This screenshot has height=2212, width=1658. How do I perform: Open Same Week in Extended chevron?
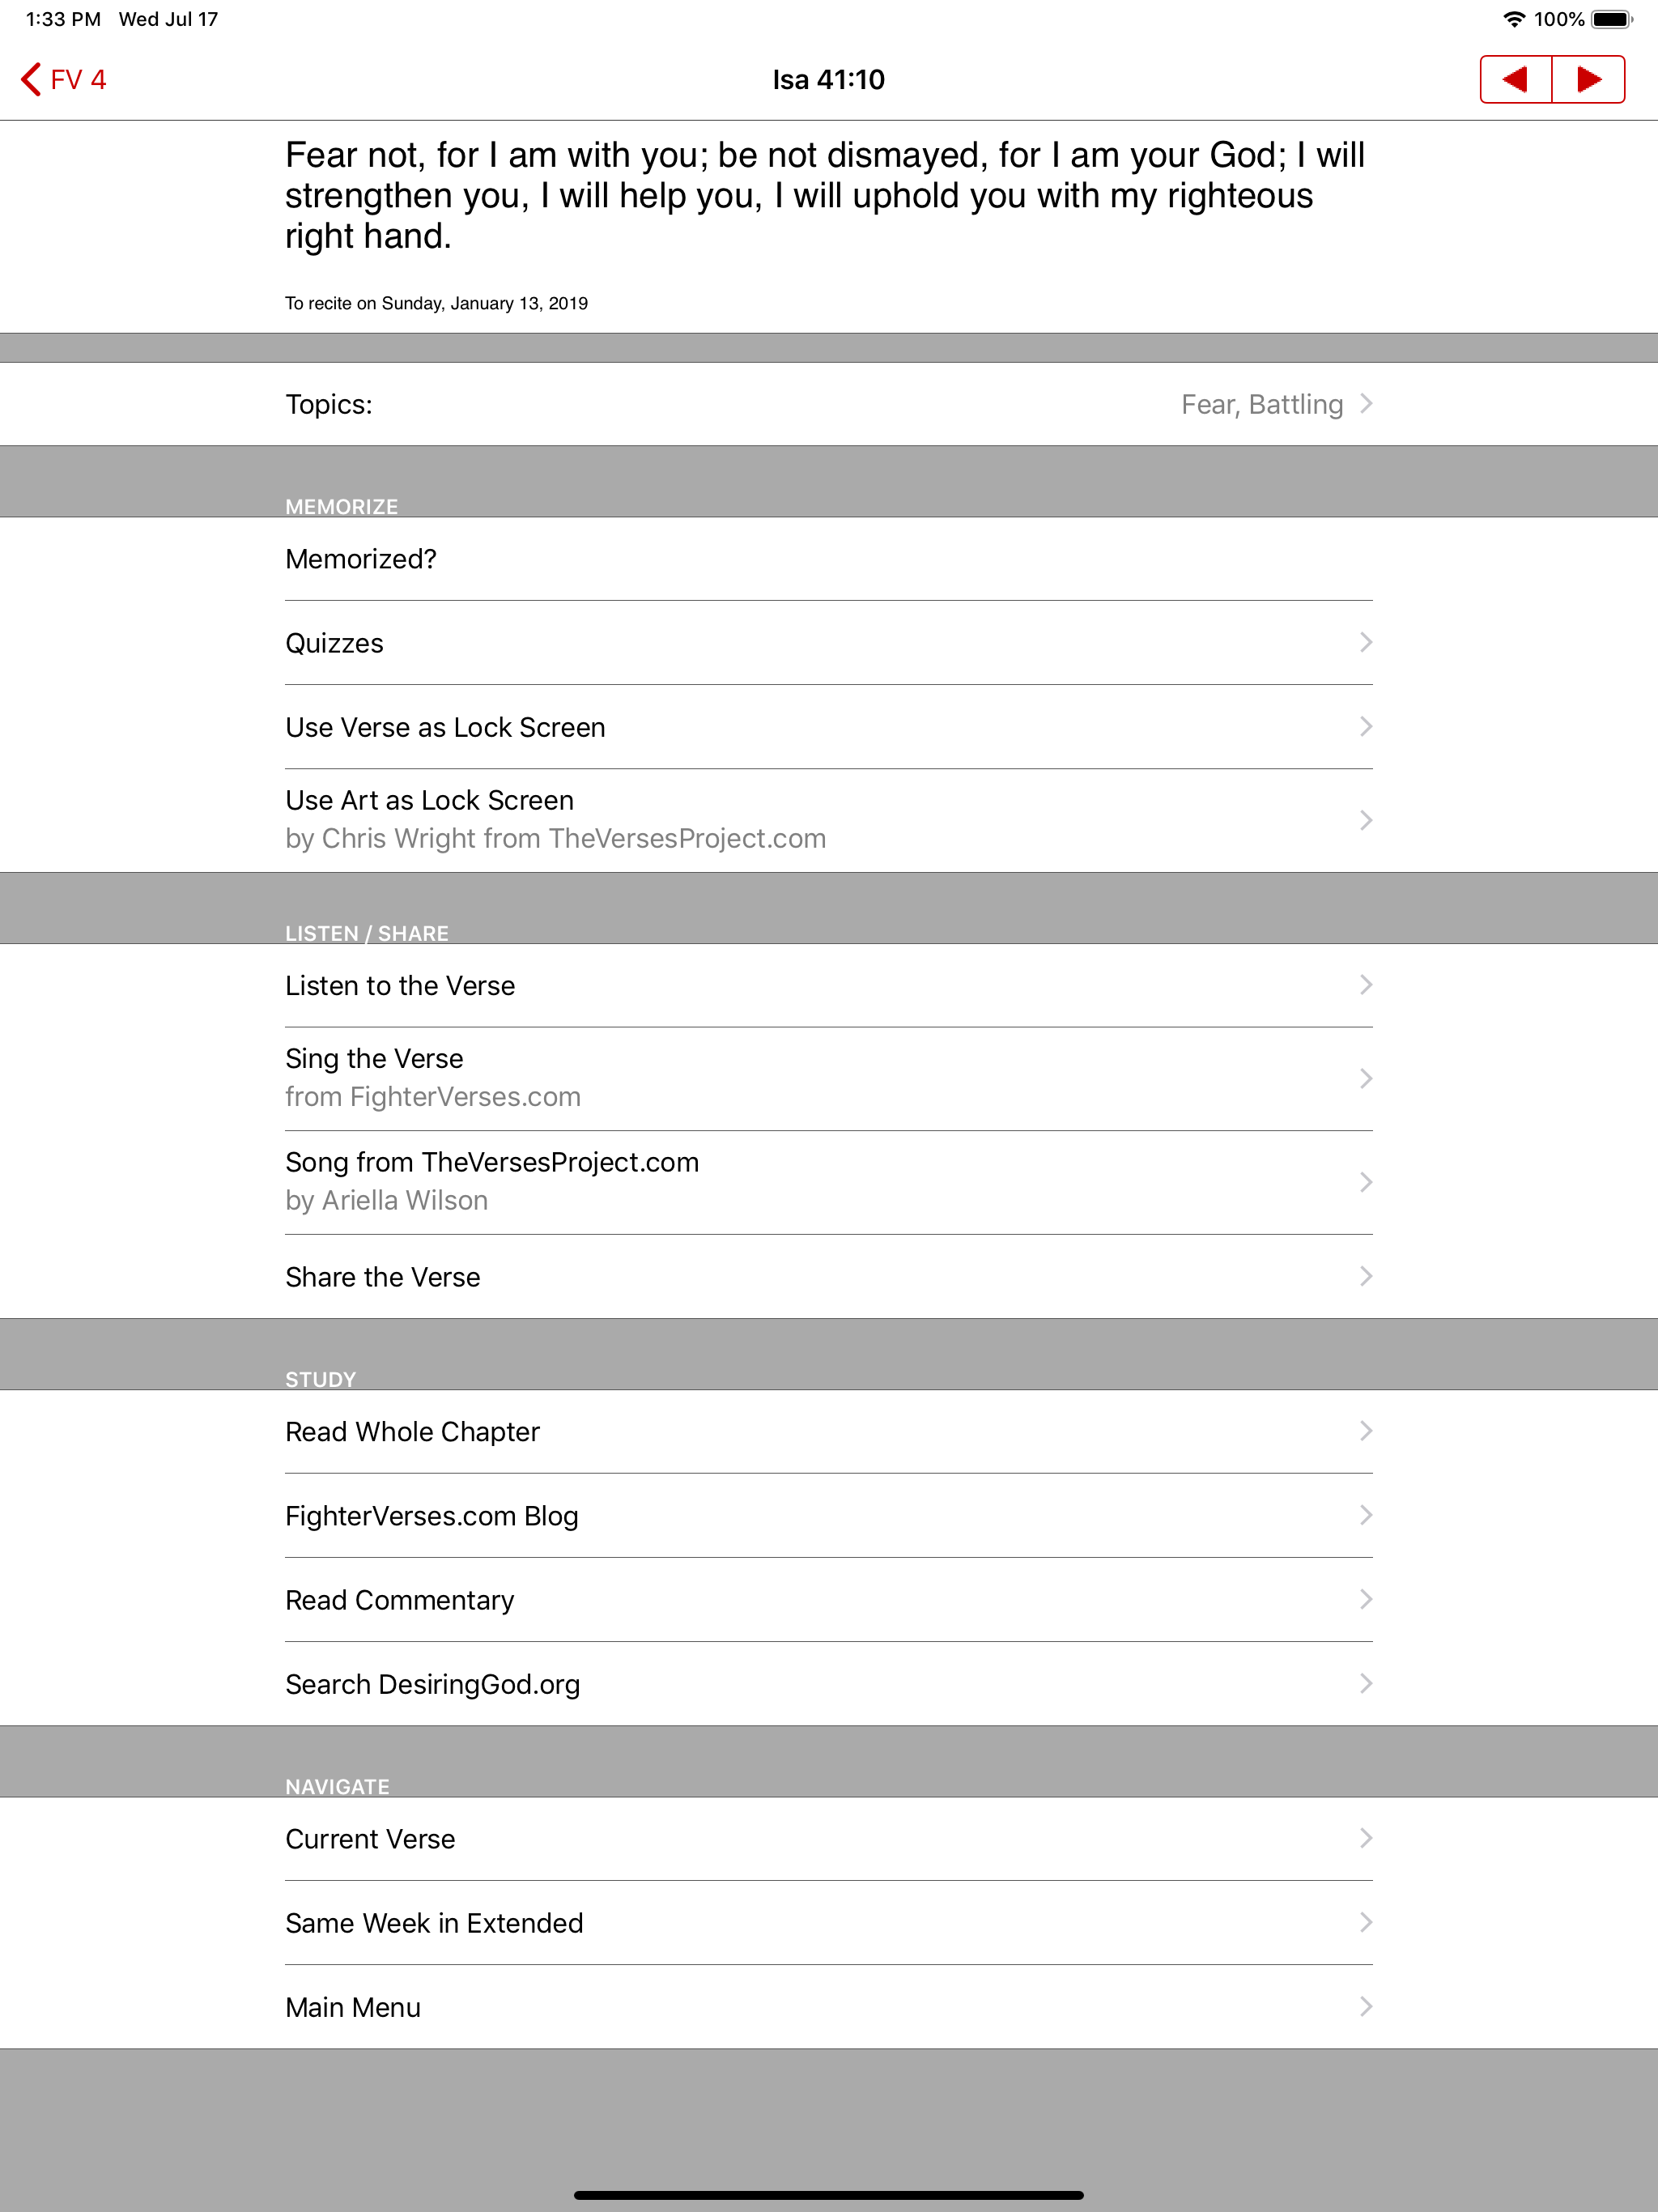click(1365, 1922)
